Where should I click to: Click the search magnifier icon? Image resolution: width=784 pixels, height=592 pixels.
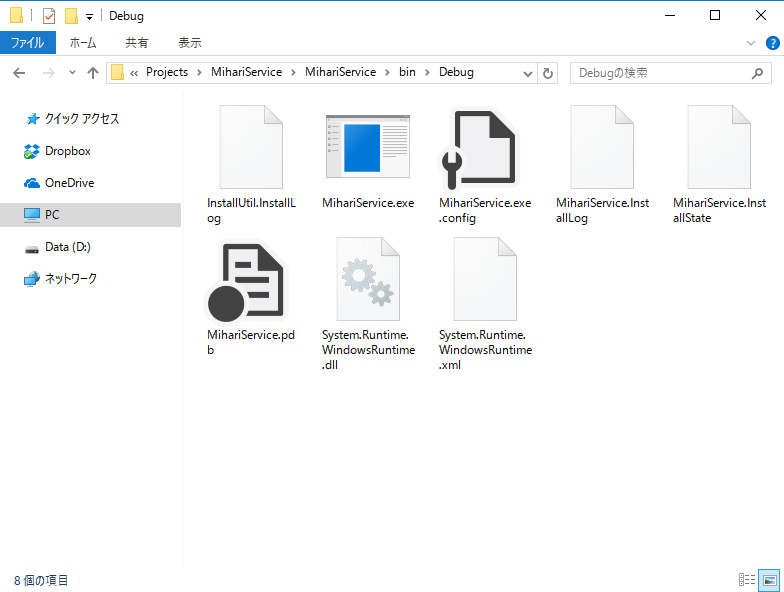coord(758,74)
